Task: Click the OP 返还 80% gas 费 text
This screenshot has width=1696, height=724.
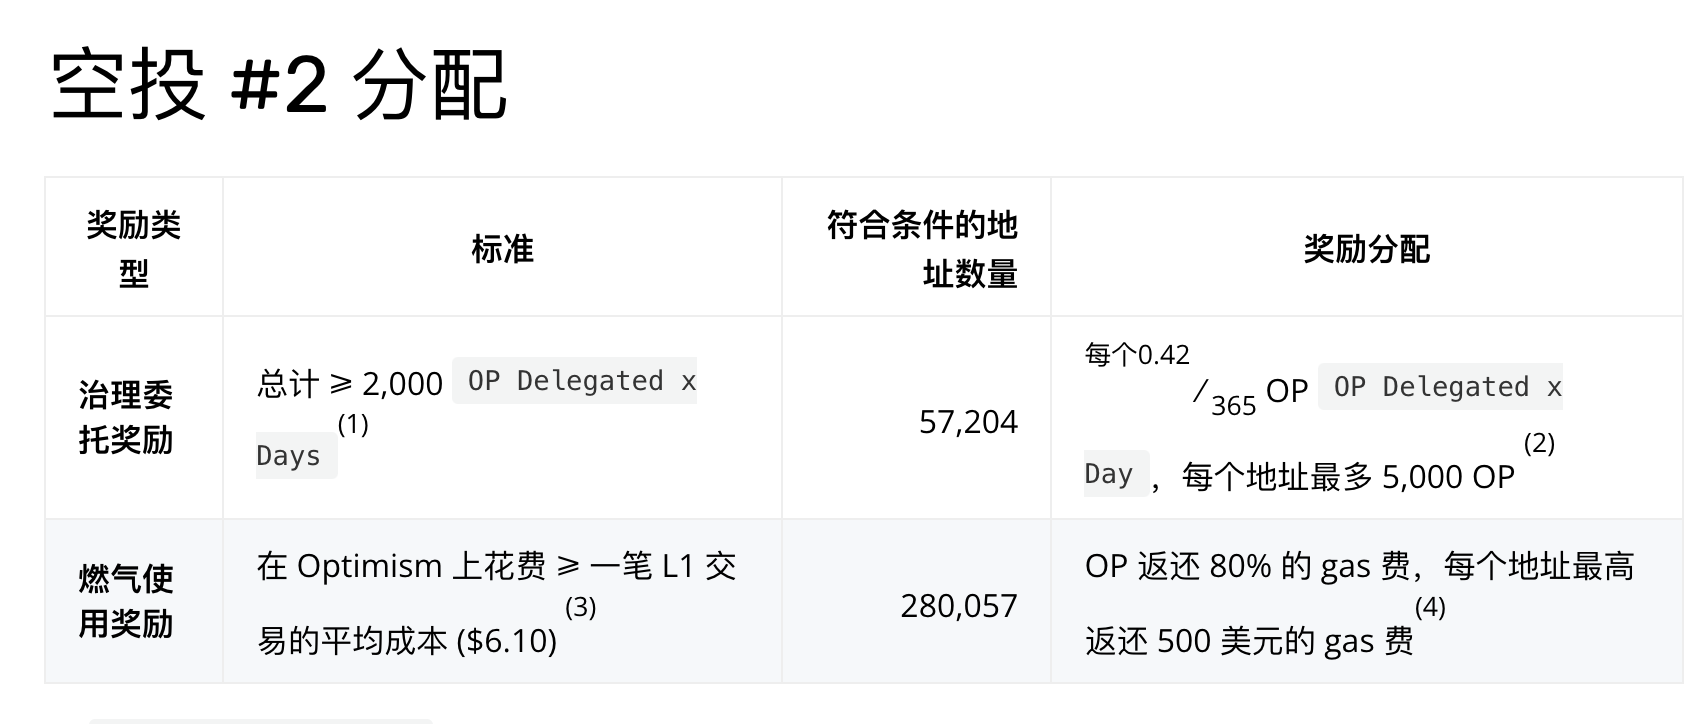Action: (x=1248, y=567)
